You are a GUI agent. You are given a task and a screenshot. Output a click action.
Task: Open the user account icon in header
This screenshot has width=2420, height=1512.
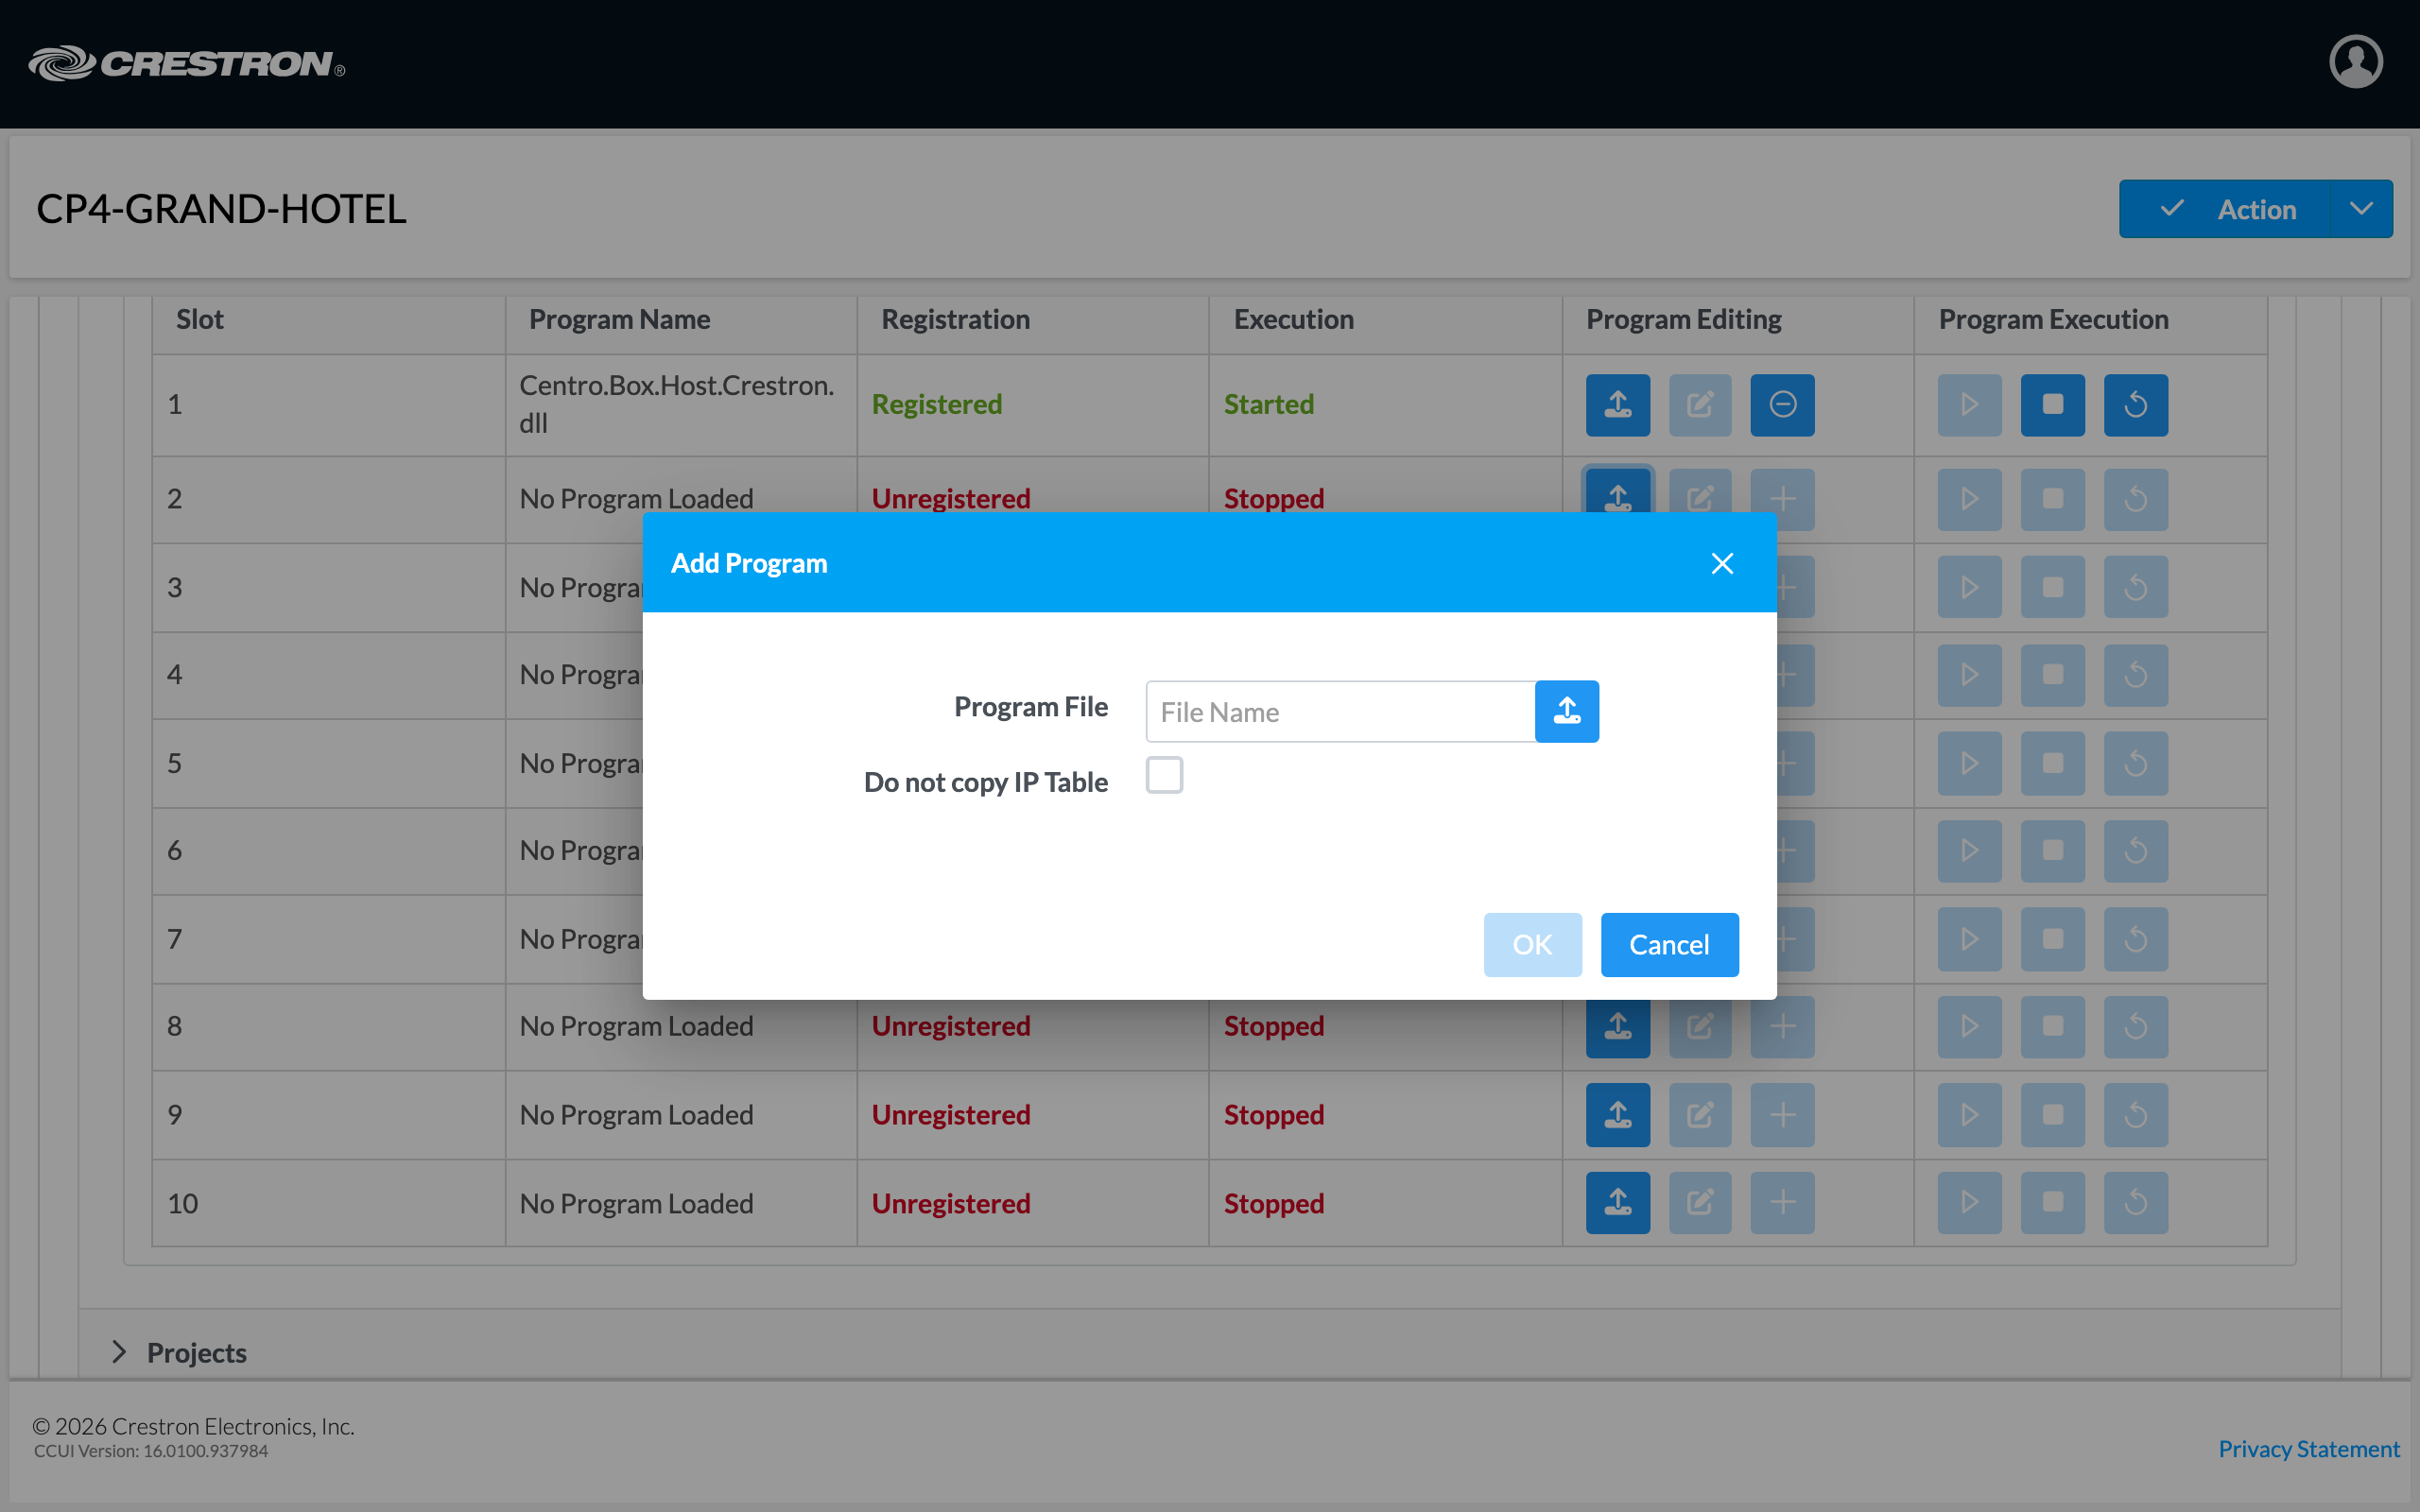tap(2356, 62)
